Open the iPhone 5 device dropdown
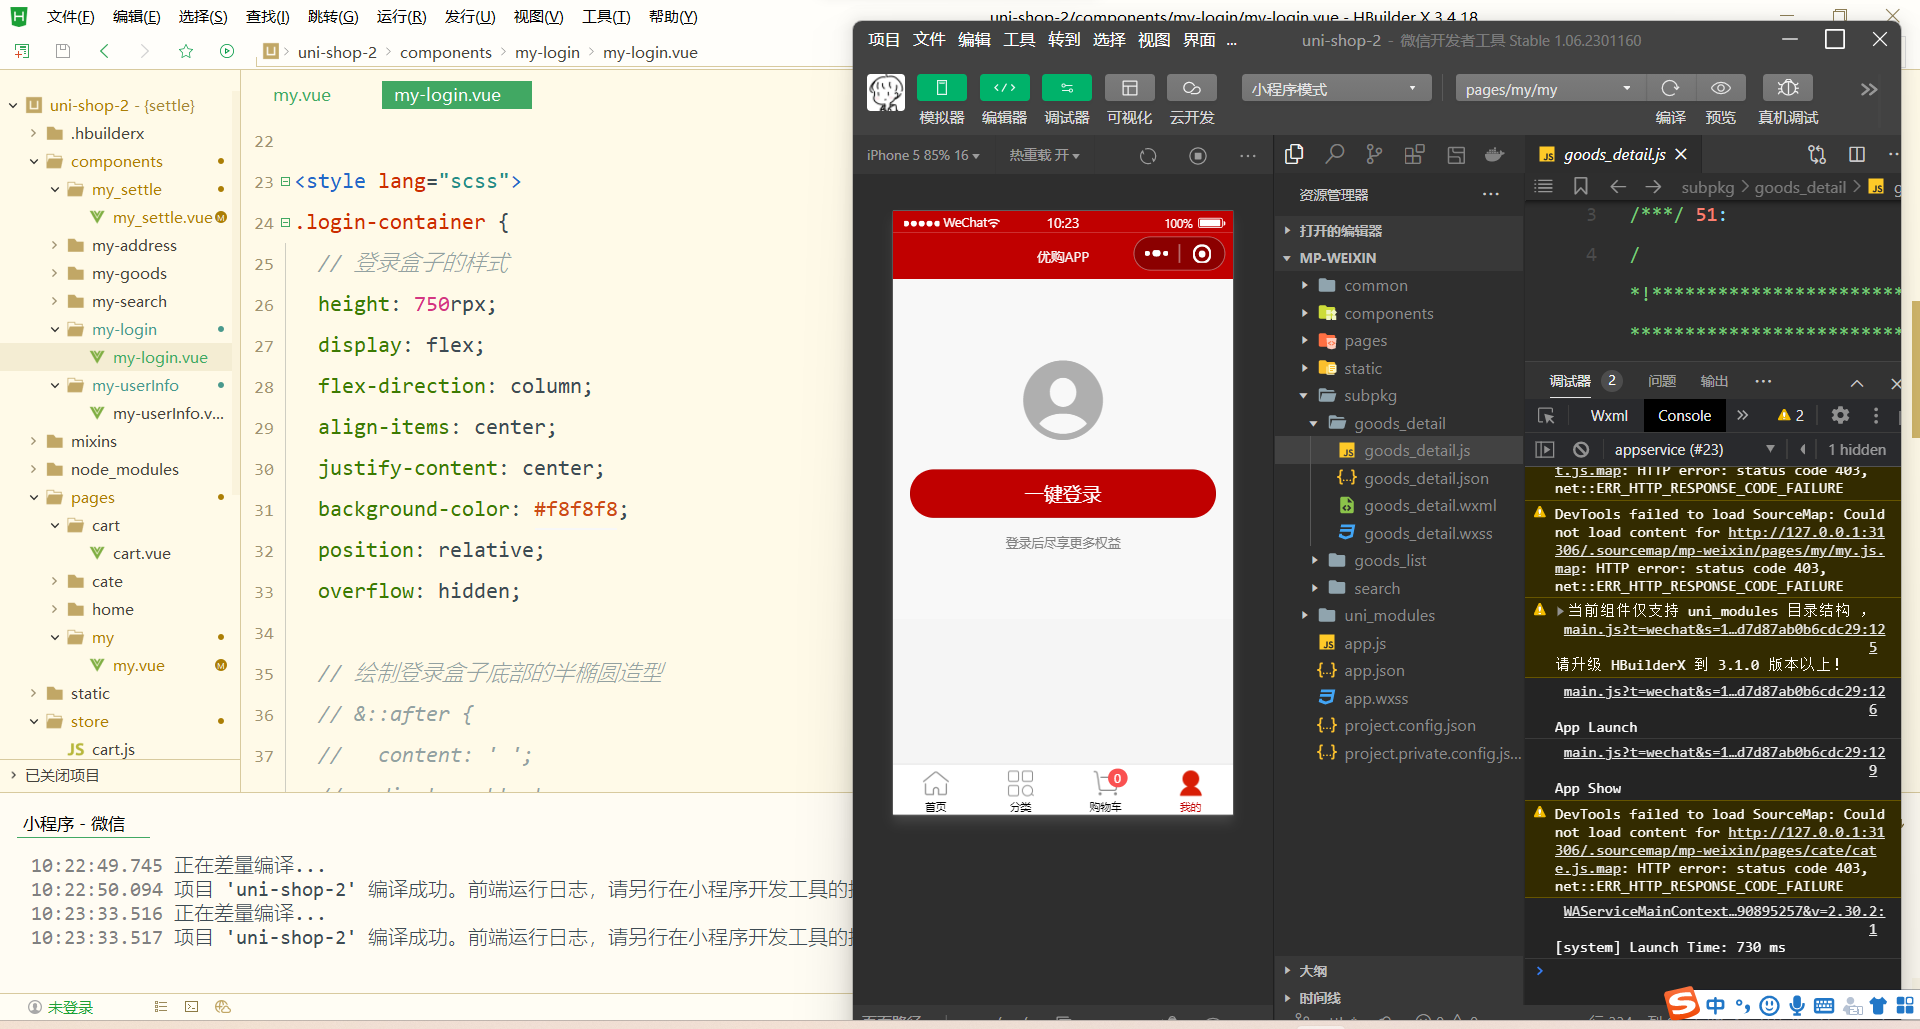The width and height of the screenshot is (1920, 1029). click(920, 155)
